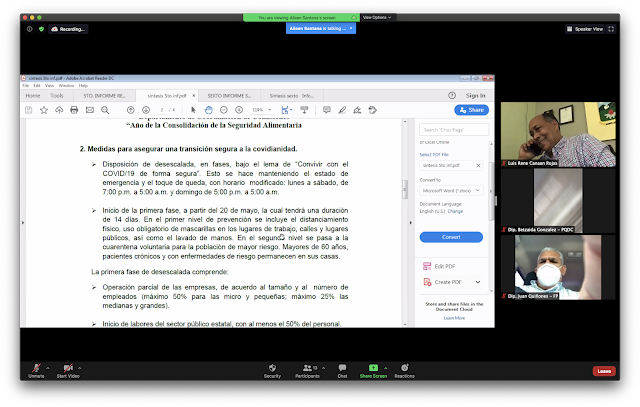Click the Edit PDF tool icon

427,266
